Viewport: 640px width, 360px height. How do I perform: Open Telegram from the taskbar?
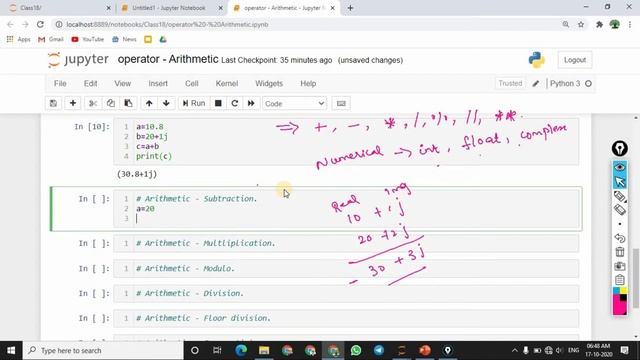(379, 350)
